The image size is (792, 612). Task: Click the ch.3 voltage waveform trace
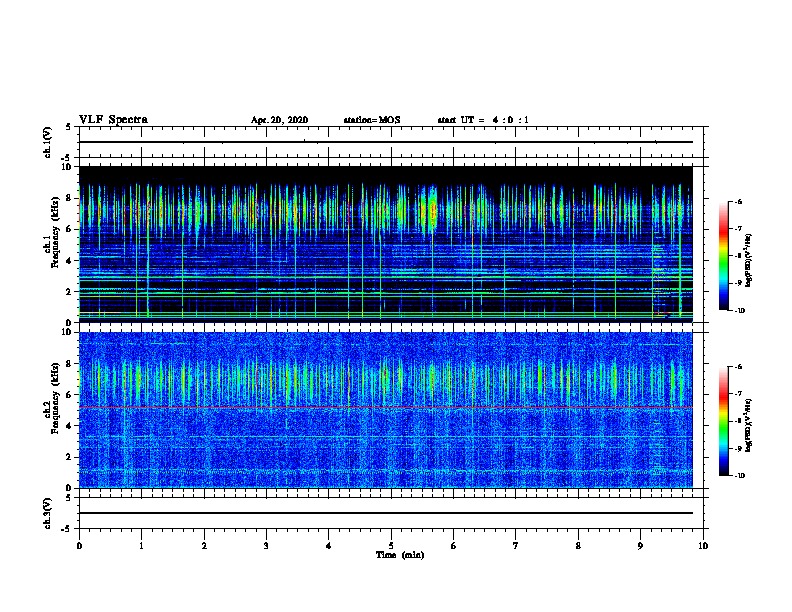pyautogui.click(x=385, y=513)
